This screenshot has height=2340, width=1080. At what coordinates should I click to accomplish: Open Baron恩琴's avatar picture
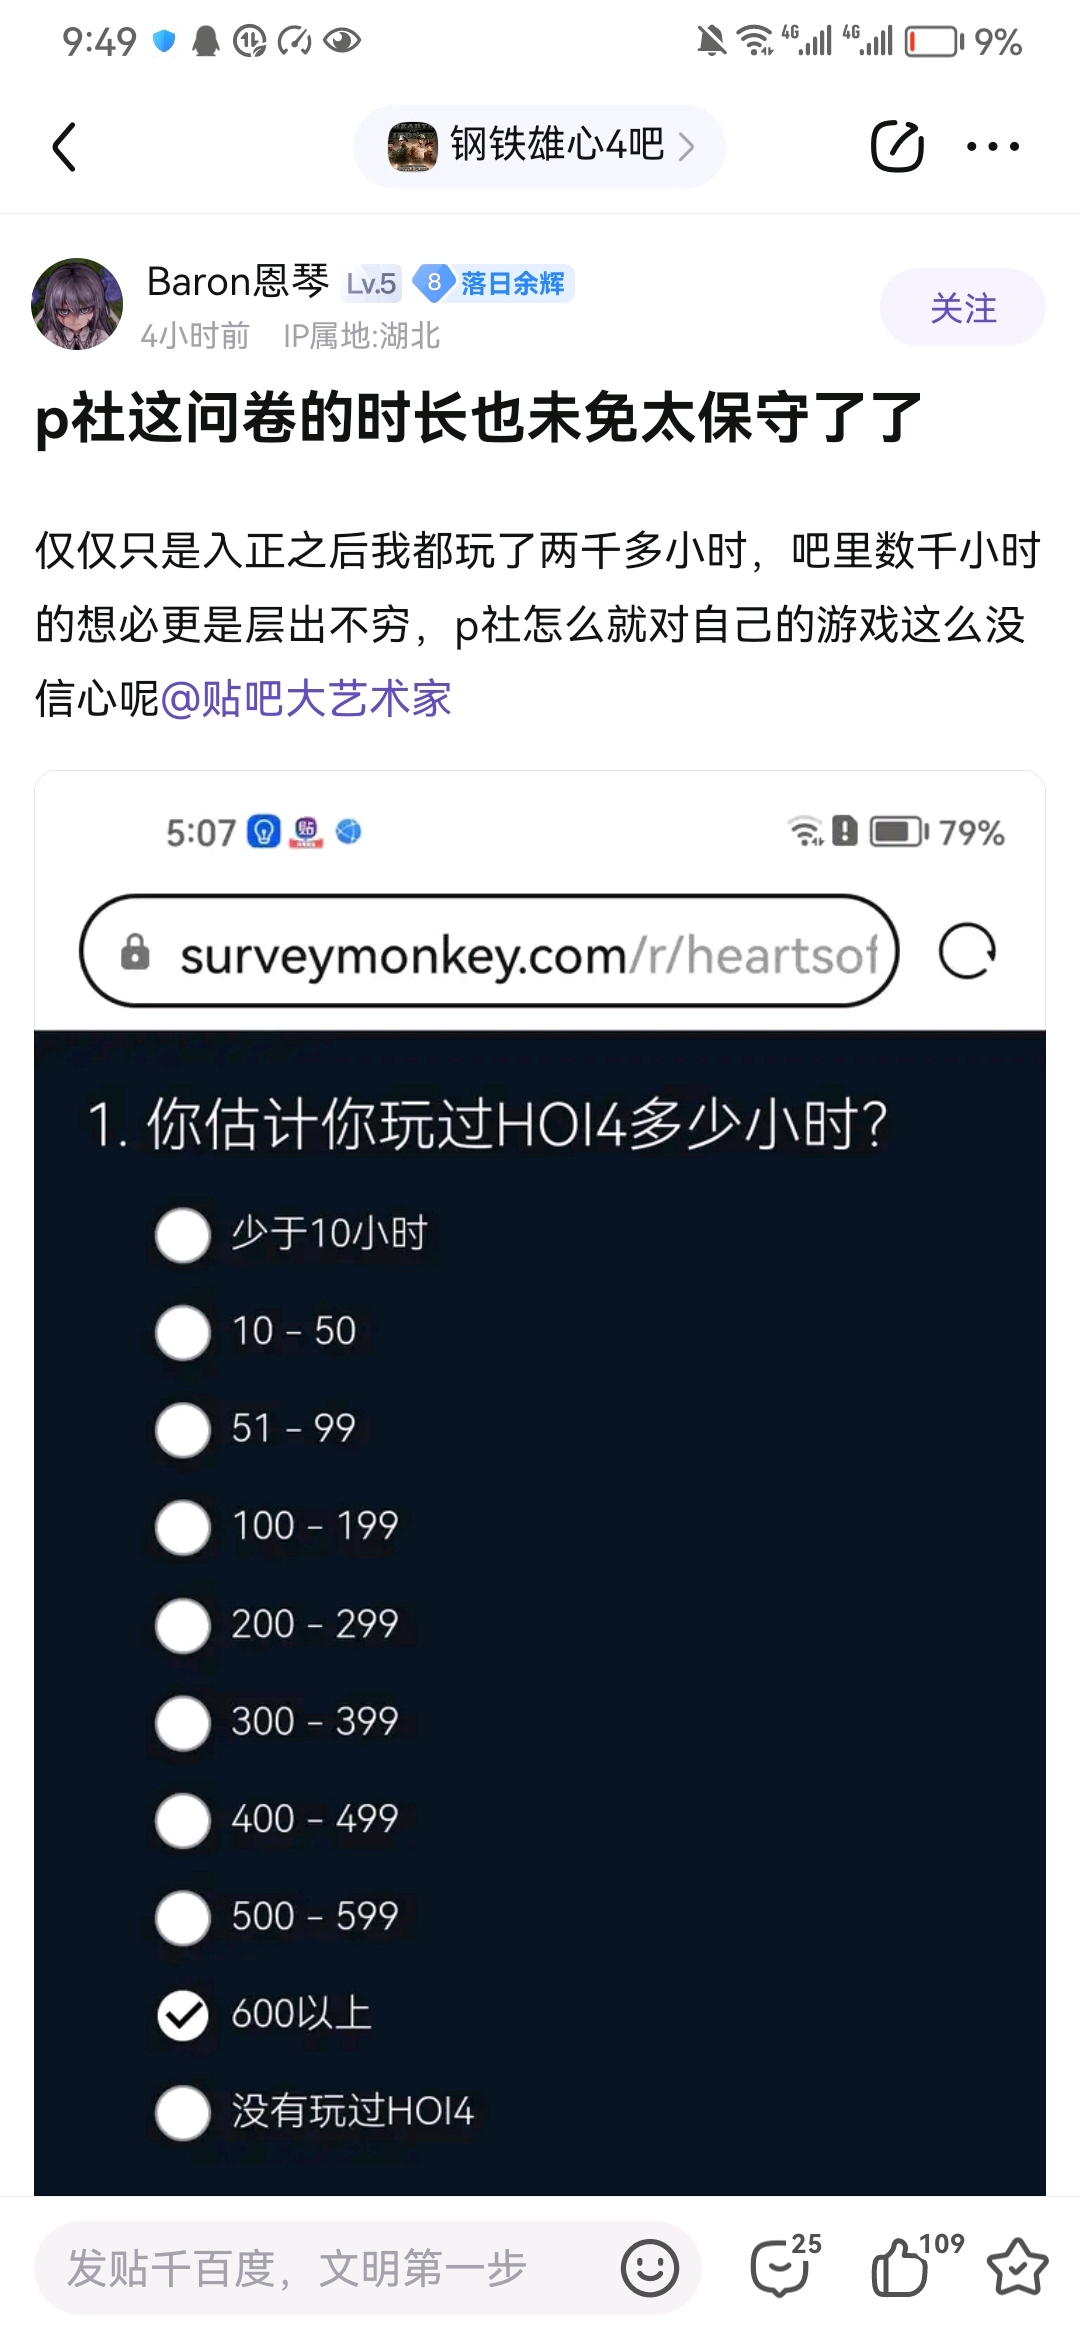[x=77, y=304]
